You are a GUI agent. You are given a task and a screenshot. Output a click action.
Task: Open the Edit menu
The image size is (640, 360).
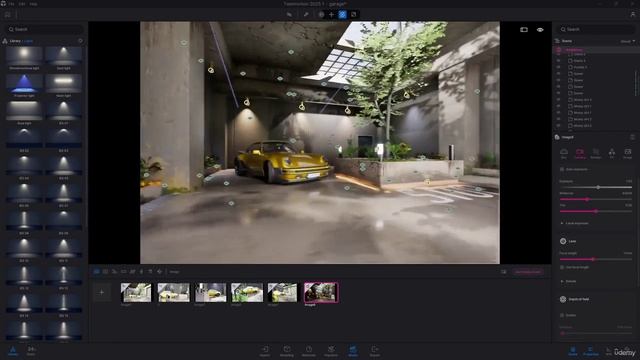tap(22, 4)
